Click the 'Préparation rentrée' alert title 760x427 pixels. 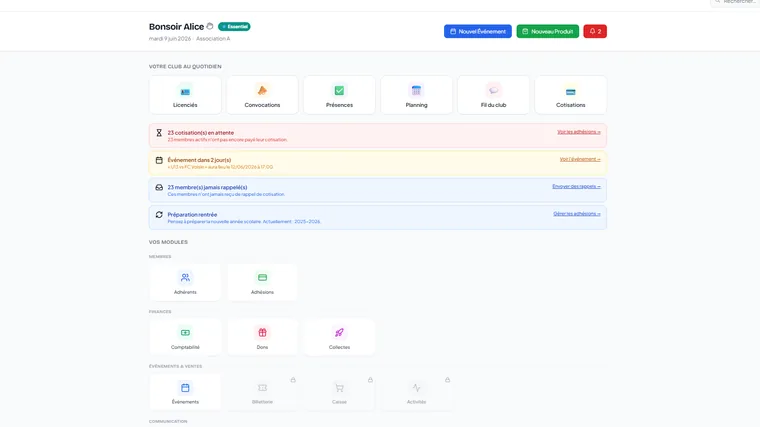point(192,214)
